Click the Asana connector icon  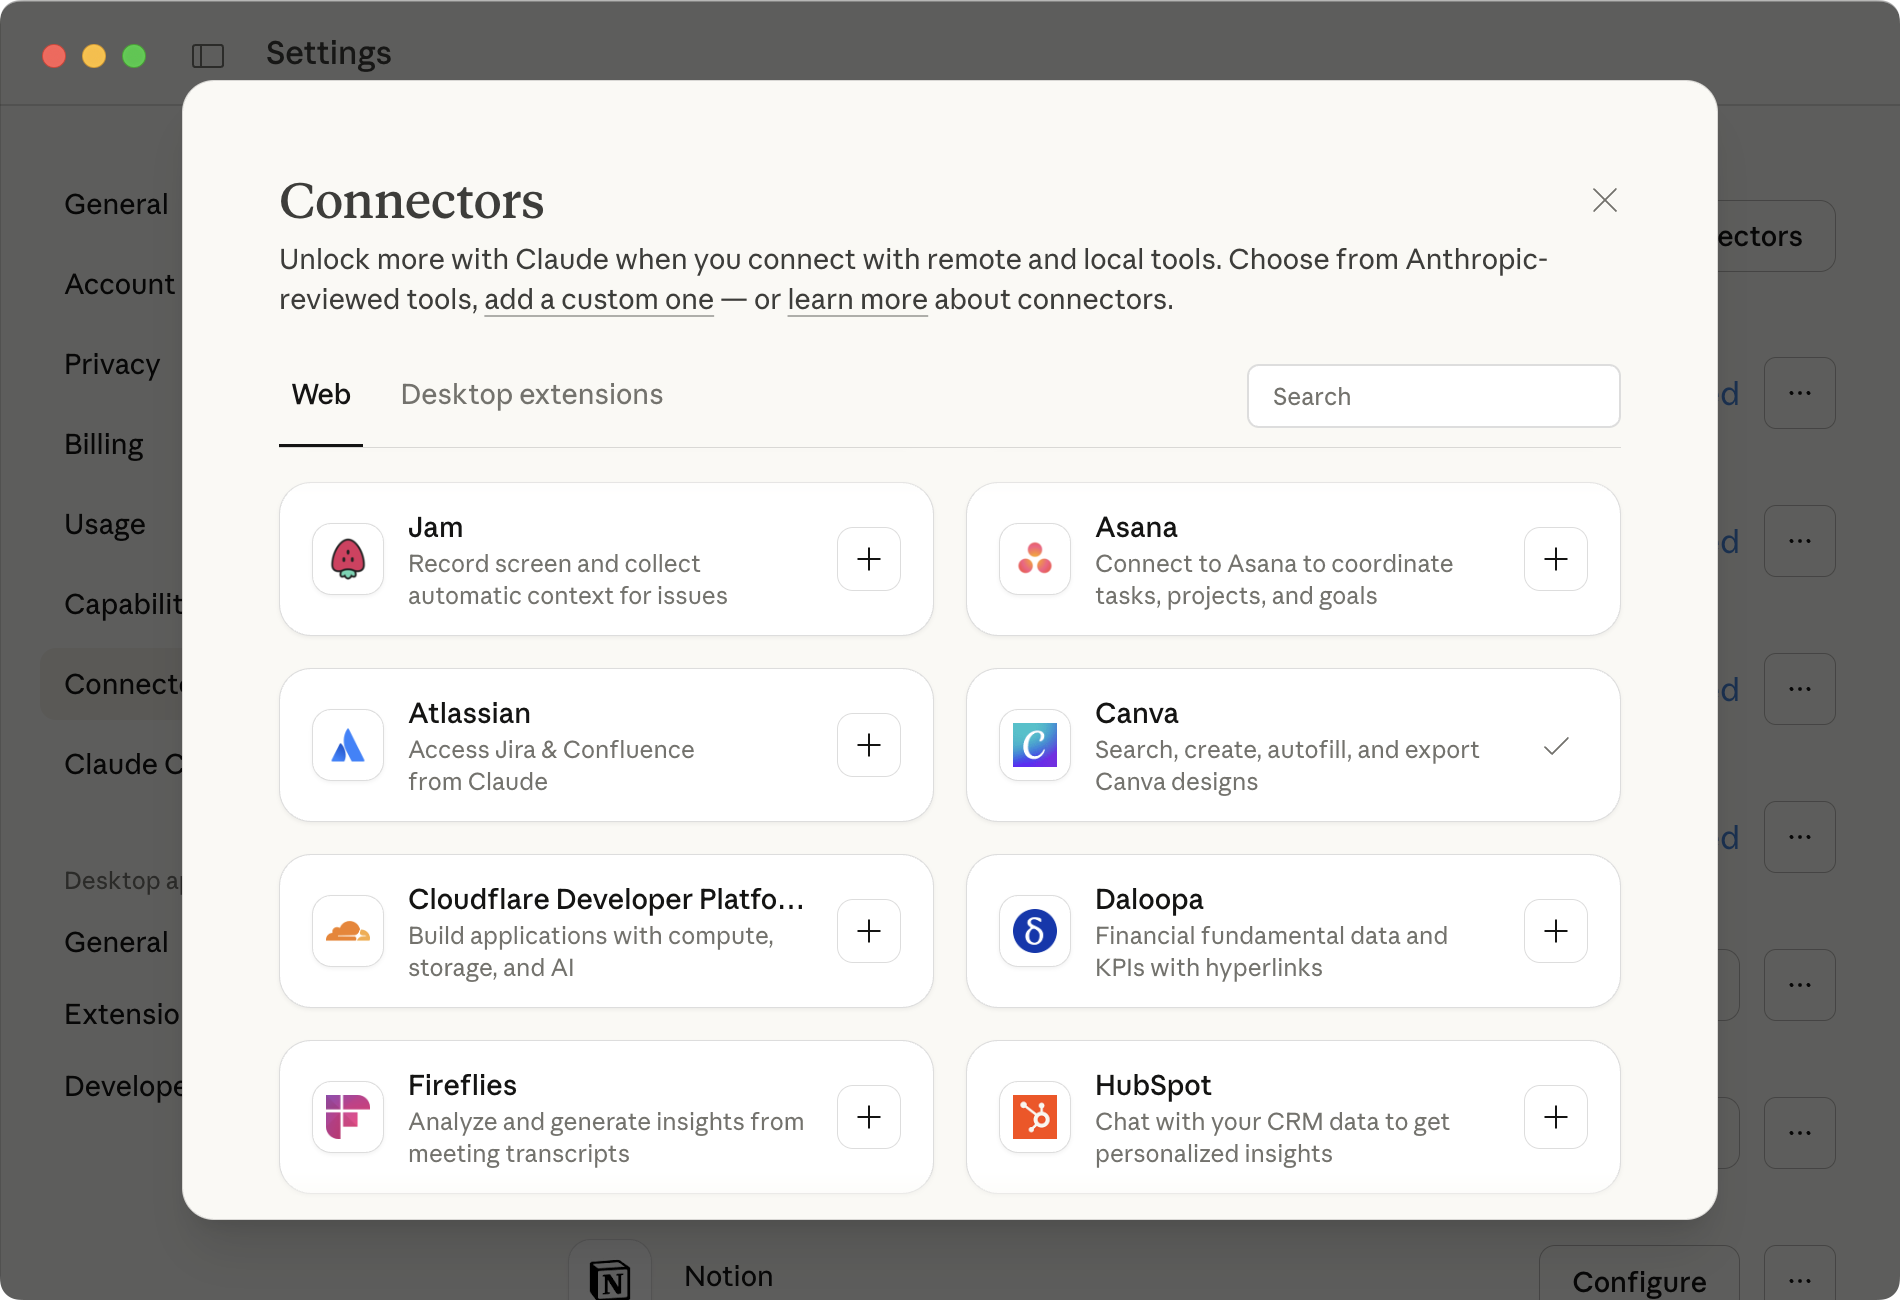pos(1035,559)
